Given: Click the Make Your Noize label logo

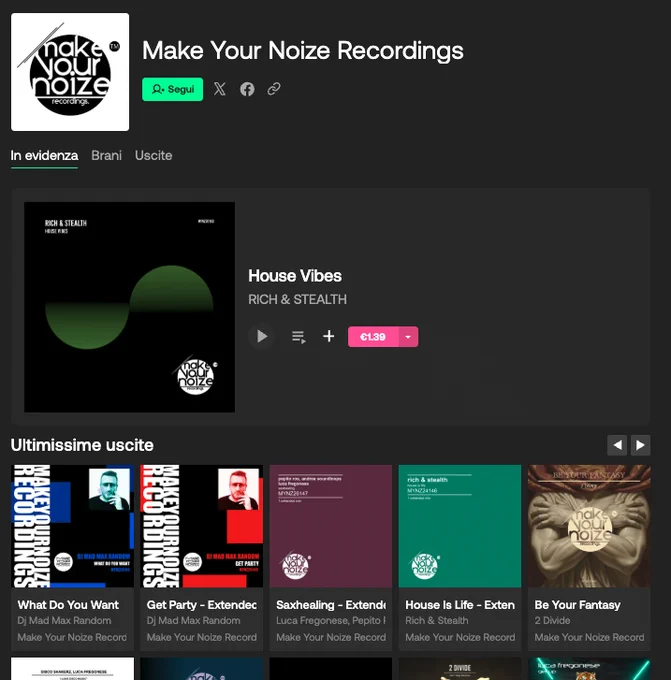Looking at the screenshot, I should point(70,72).
